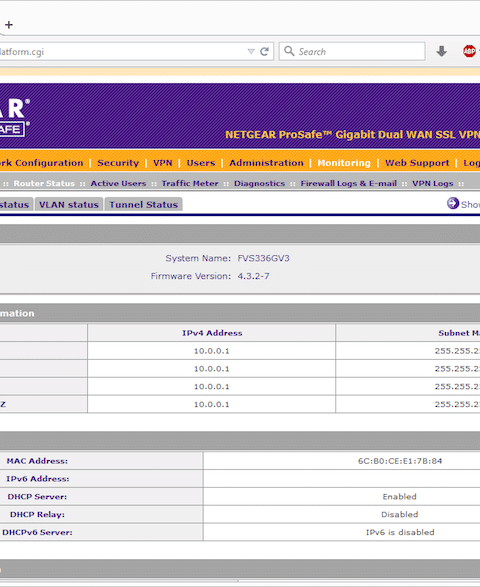Click the blue arrow Show icon

click(x=453, y=203)
